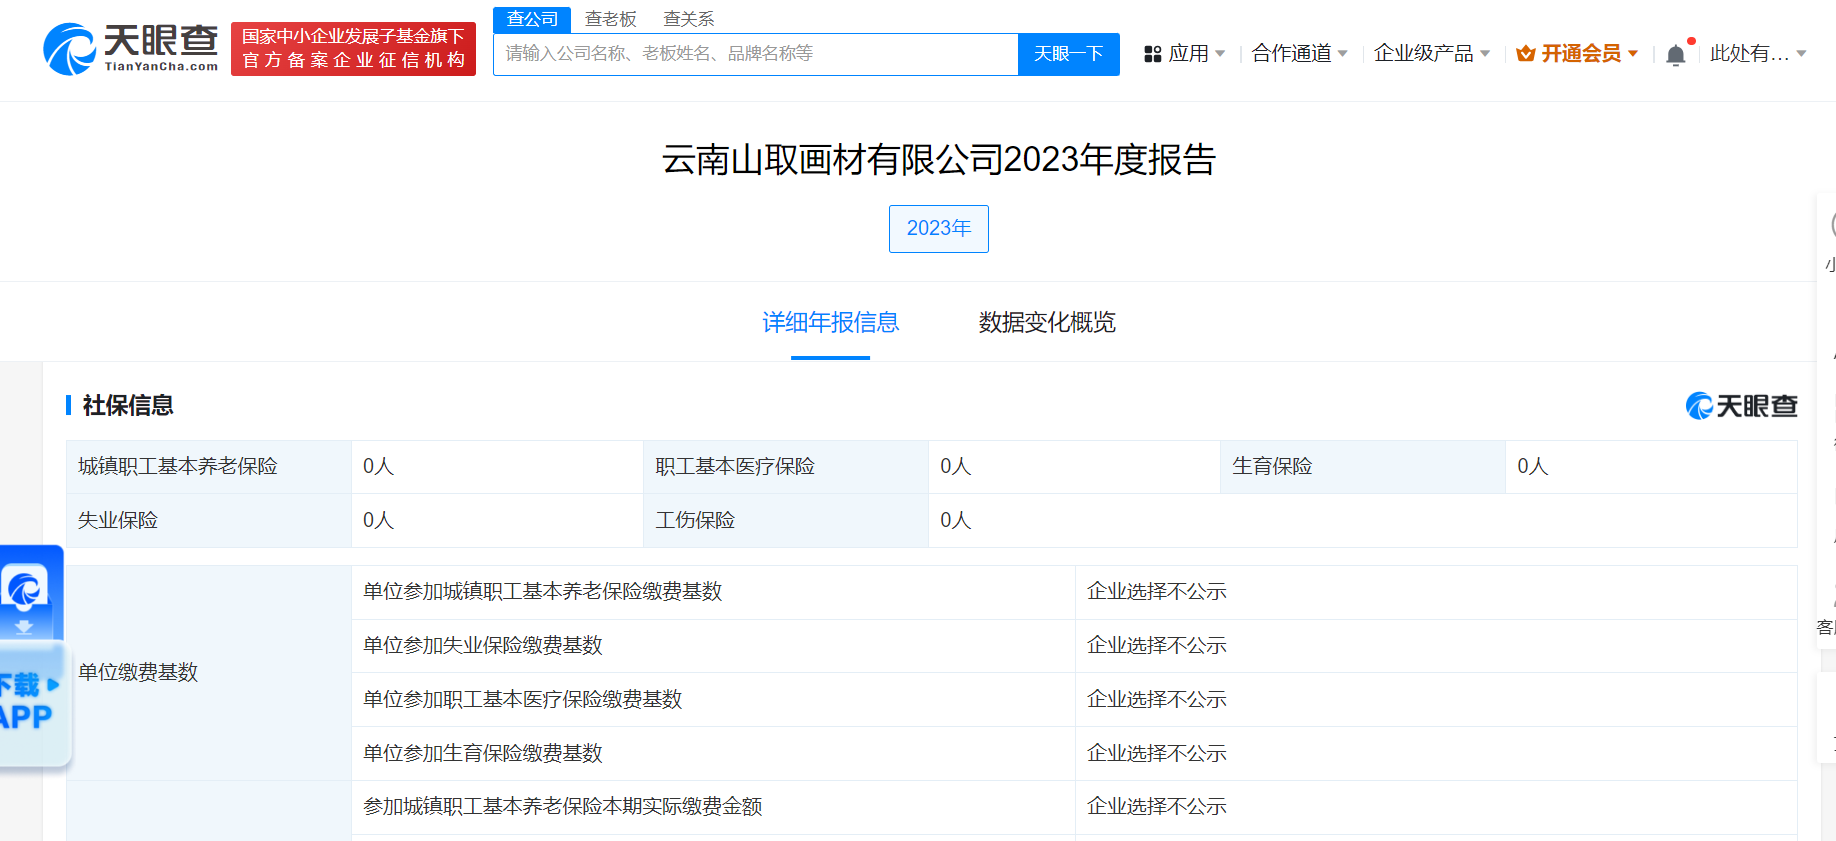Expand the 合作通道 dropdown
Image resolution: width=1836 pixels, height=841 pixels.
pyautogui.click(x=1299, y=54)
